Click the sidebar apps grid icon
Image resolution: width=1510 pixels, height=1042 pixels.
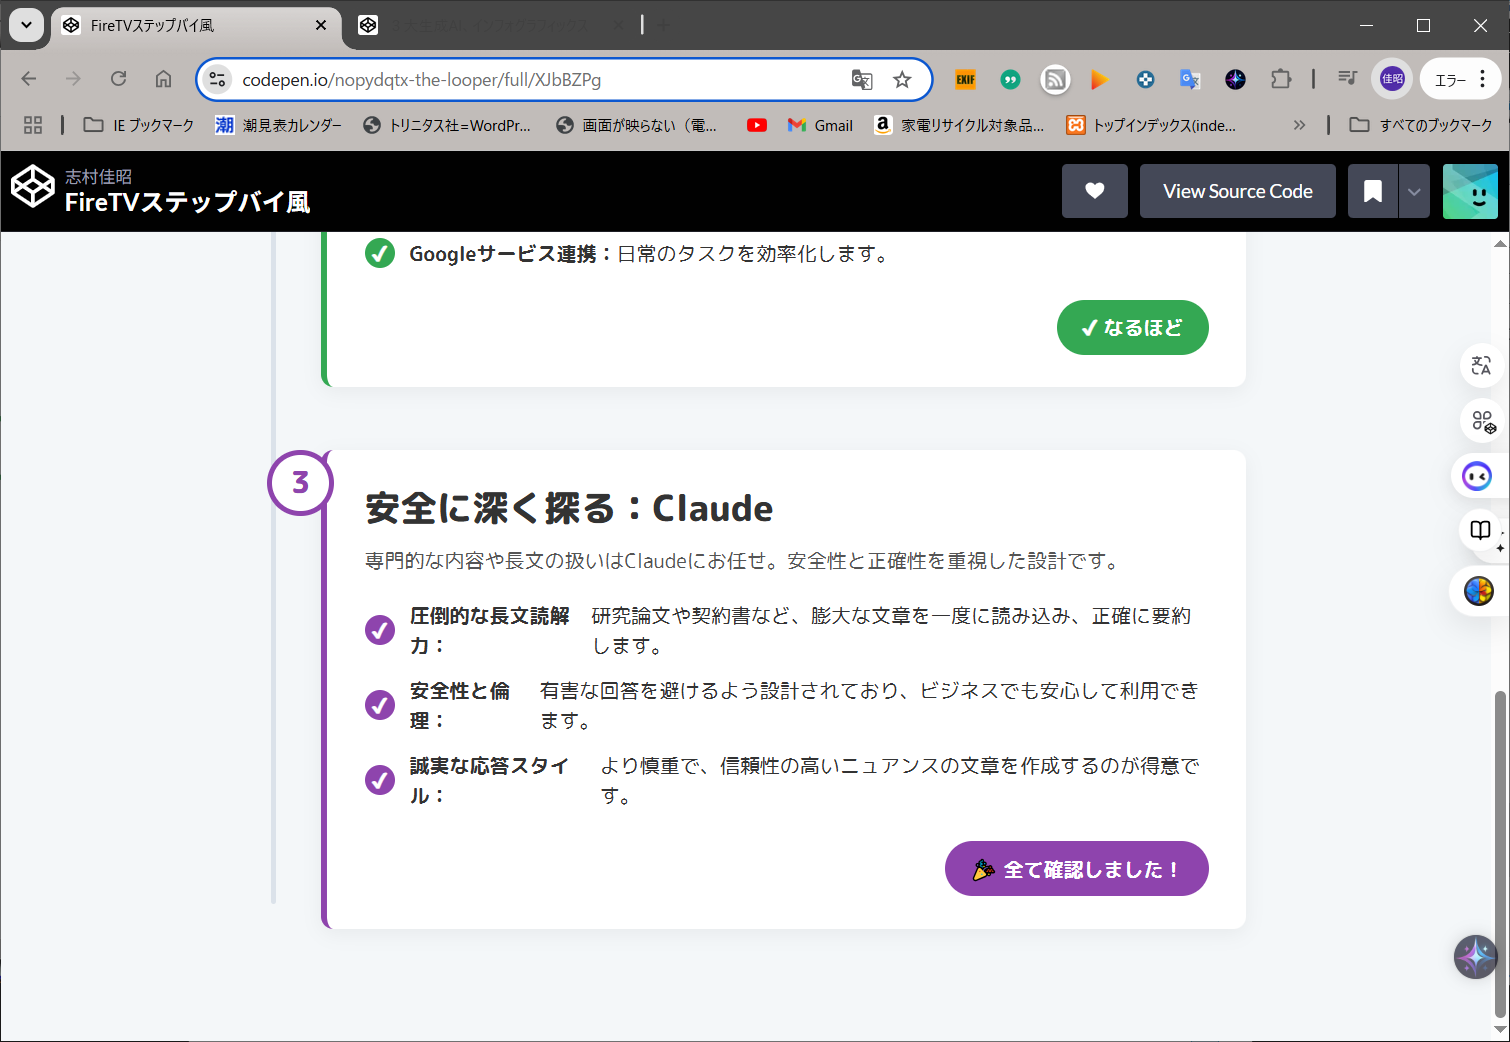tap(1481, 420)
